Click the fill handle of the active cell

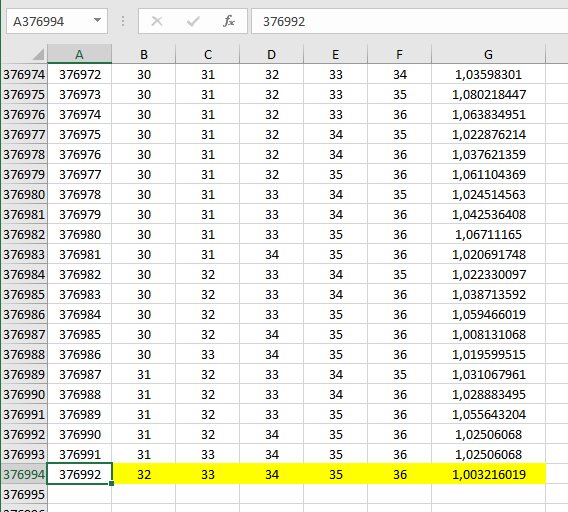click(x=111, y=483)
